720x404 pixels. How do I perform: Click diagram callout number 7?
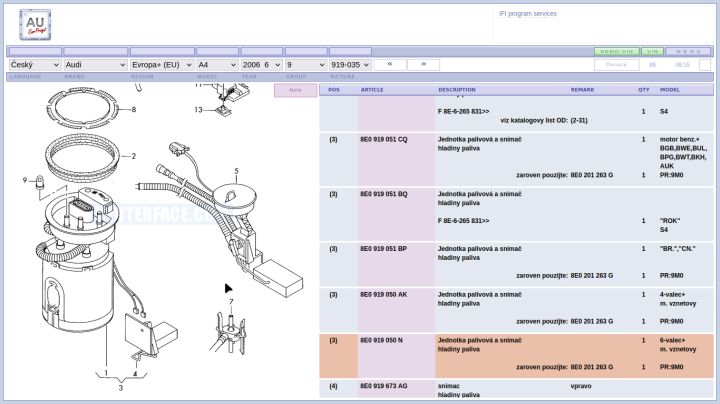tap(231, 302)
